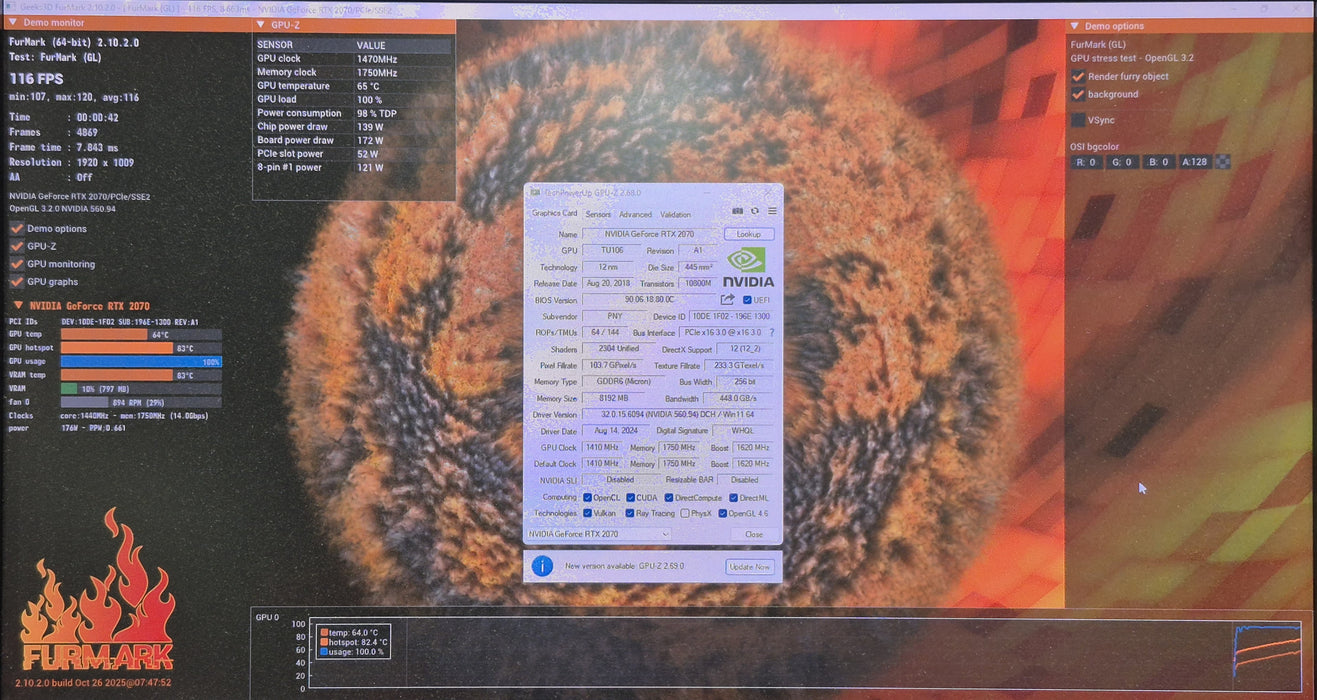Click the A:128 alpha value field
This screenshot has height=700, width=1317.
pos(1195,162)
